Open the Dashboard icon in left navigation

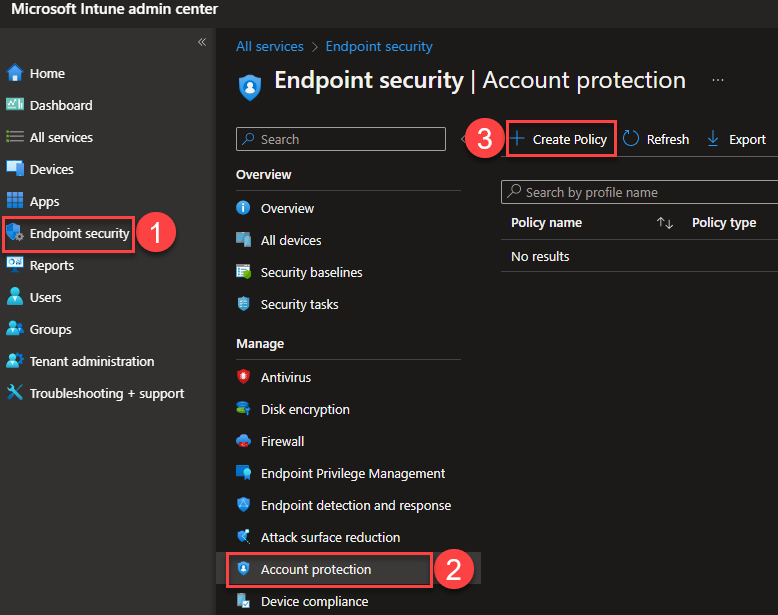pos(15,105)
